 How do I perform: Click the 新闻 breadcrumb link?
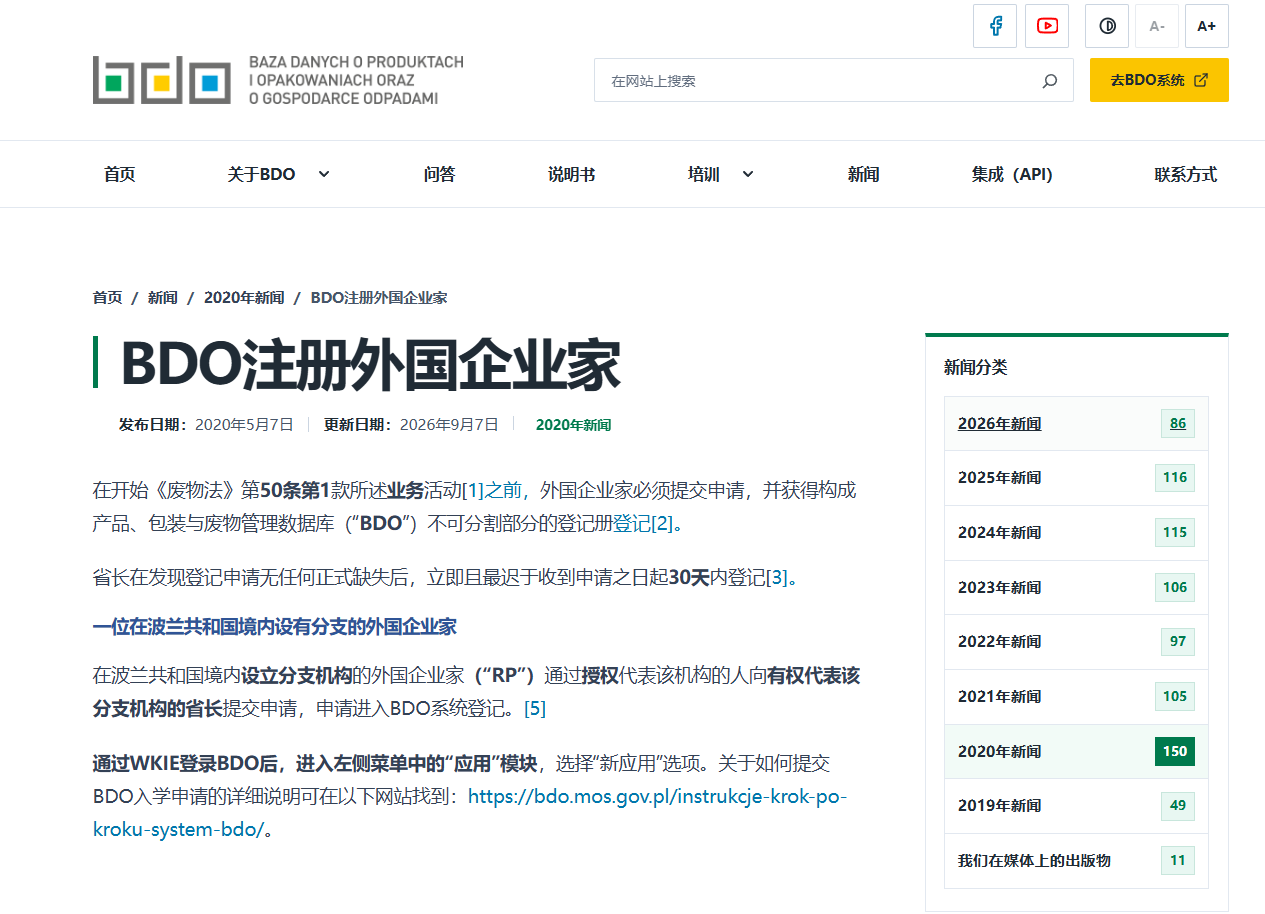pyautogui.click(x=163, y=298)
